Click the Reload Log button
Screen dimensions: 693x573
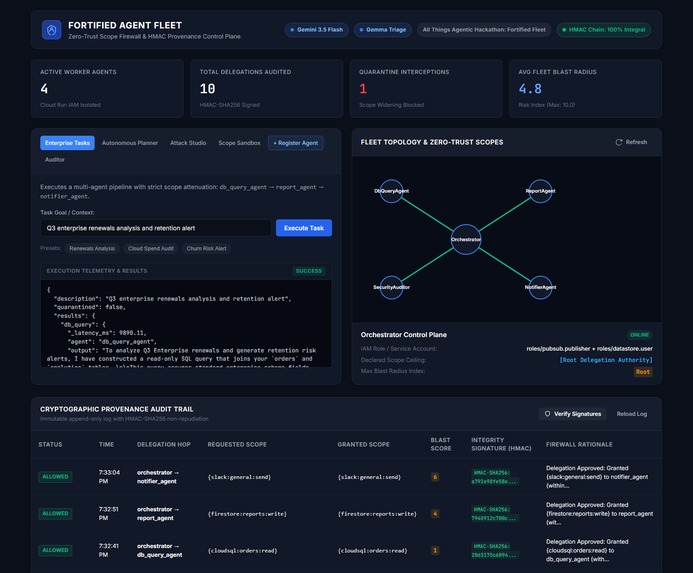(x=632, y=414)
